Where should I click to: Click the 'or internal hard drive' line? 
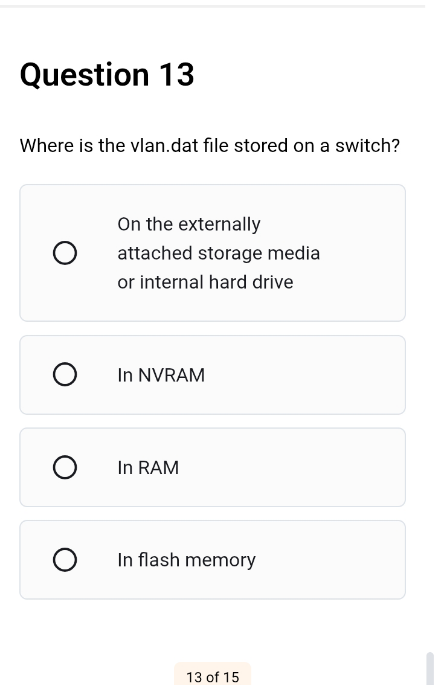click(x=205, y=282)
